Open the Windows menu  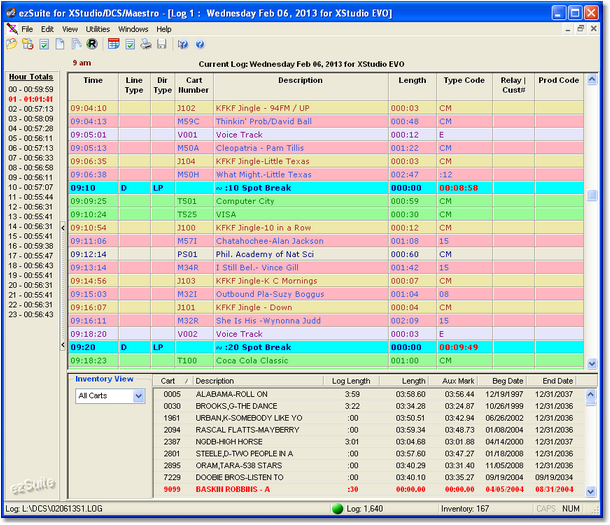133,29
